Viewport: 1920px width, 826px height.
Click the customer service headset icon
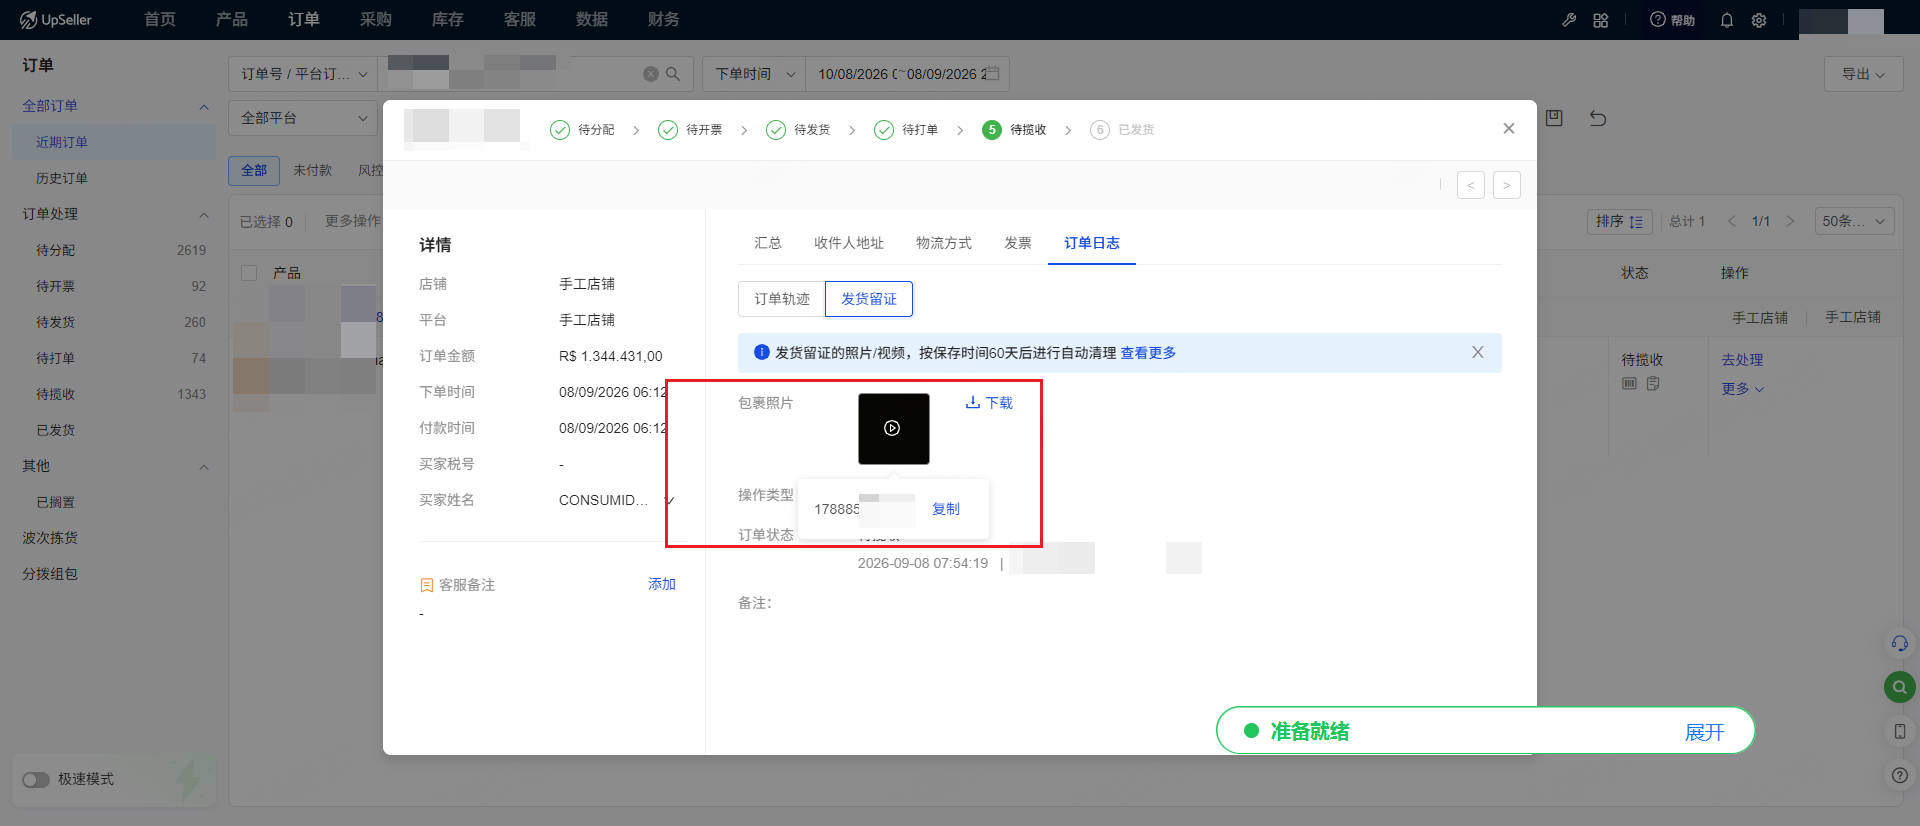coord(1900,643)
